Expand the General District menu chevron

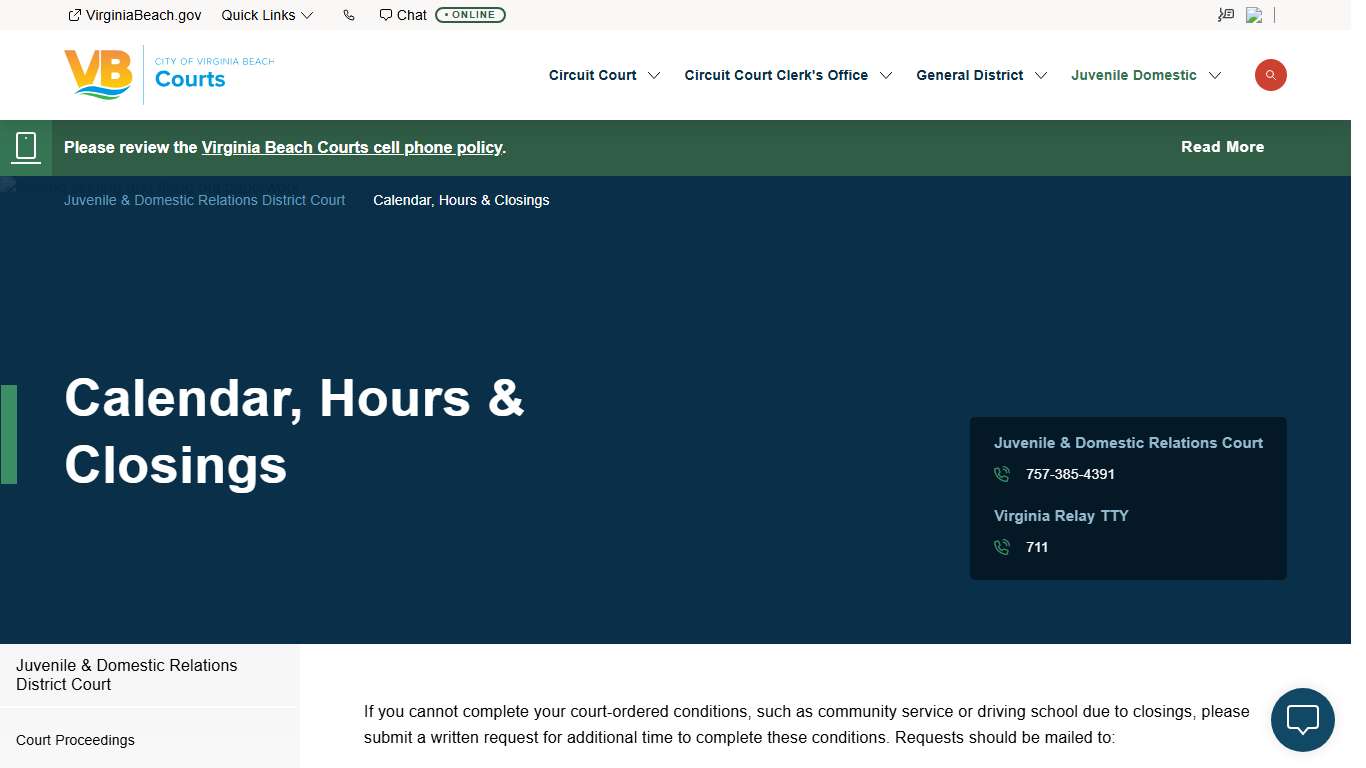point(1041,76)
